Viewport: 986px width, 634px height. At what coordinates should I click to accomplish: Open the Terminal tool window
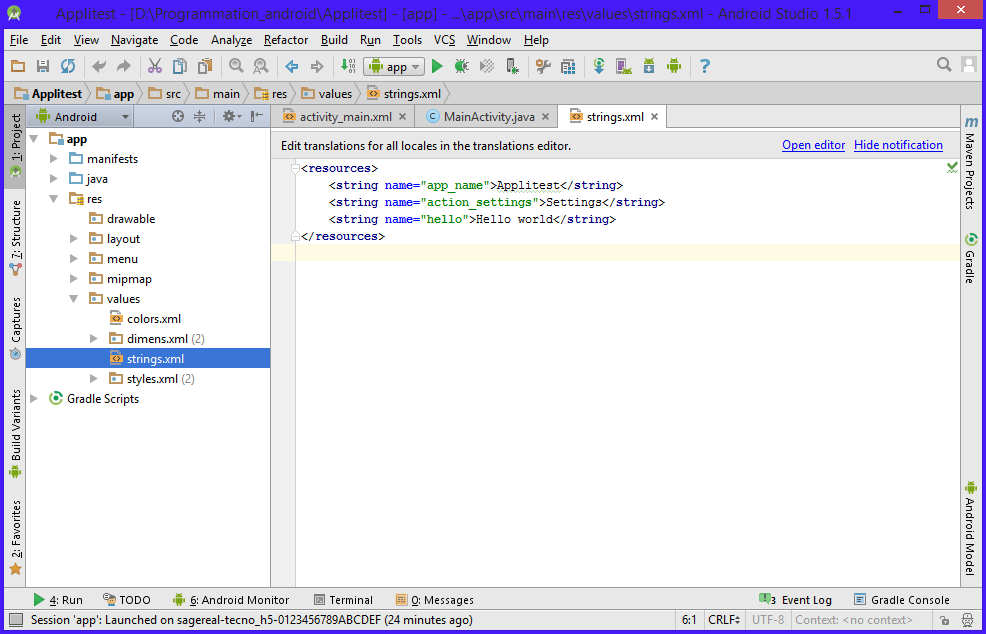[343, 600]
